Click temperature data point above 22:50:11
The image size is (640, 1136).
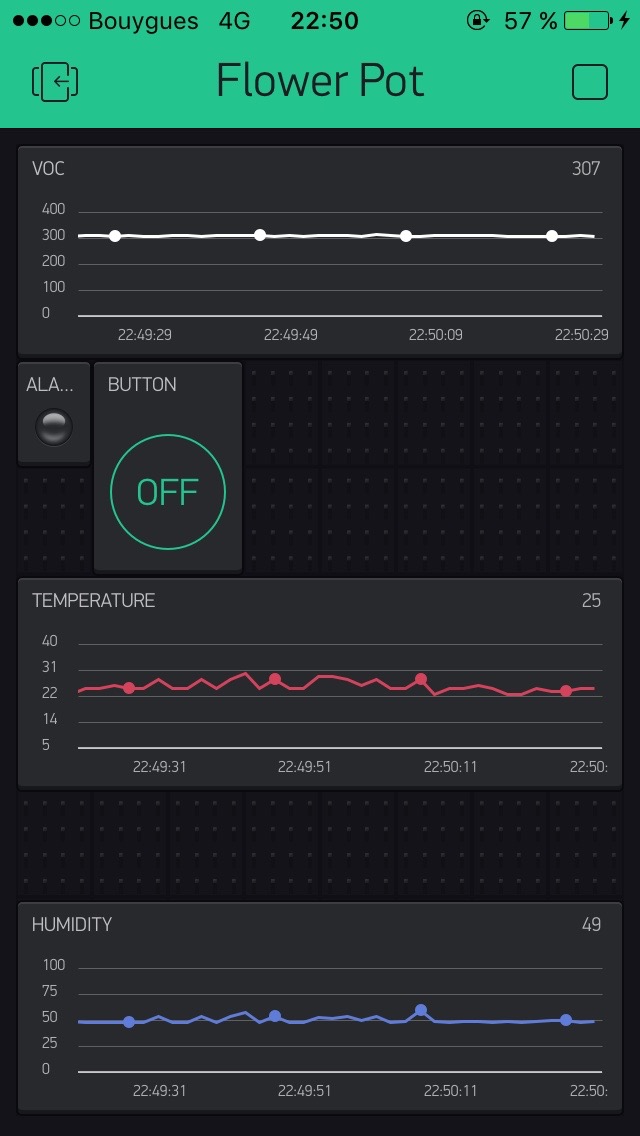(x=421, y=679)
